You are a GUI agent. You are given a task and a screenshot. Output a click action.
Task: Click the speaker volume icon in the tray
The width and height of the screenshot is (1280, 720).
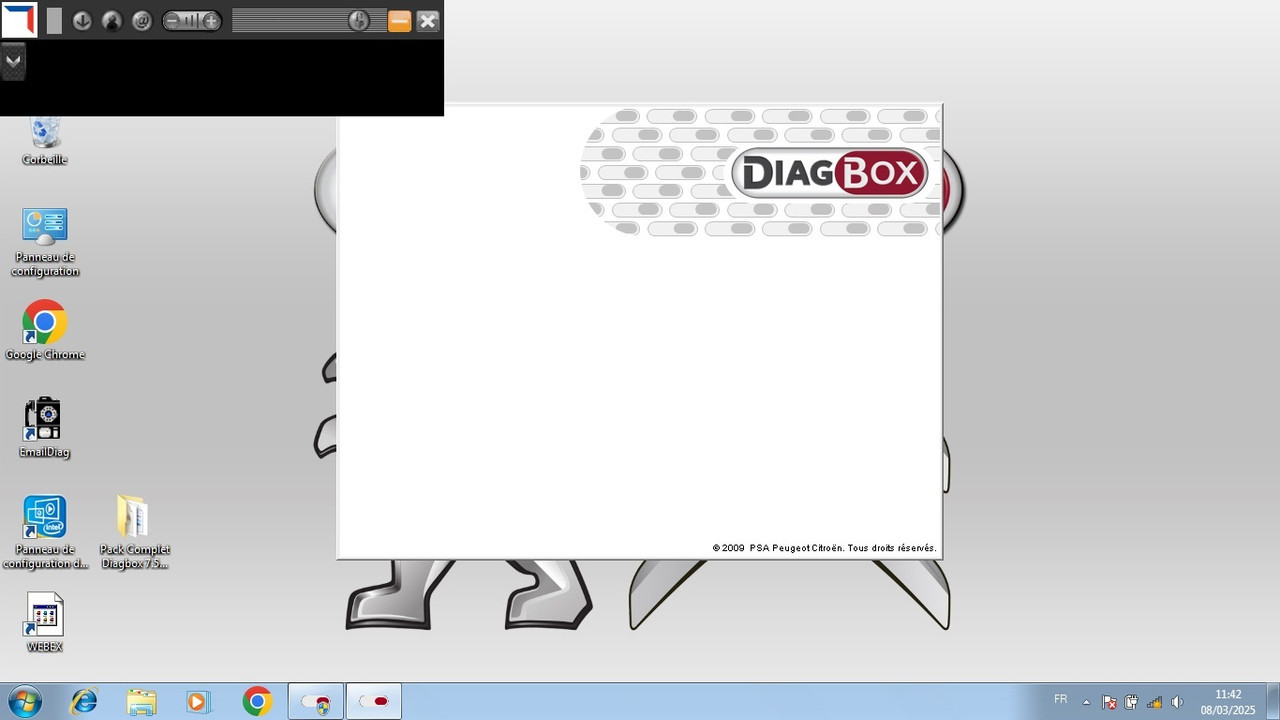1177,702
